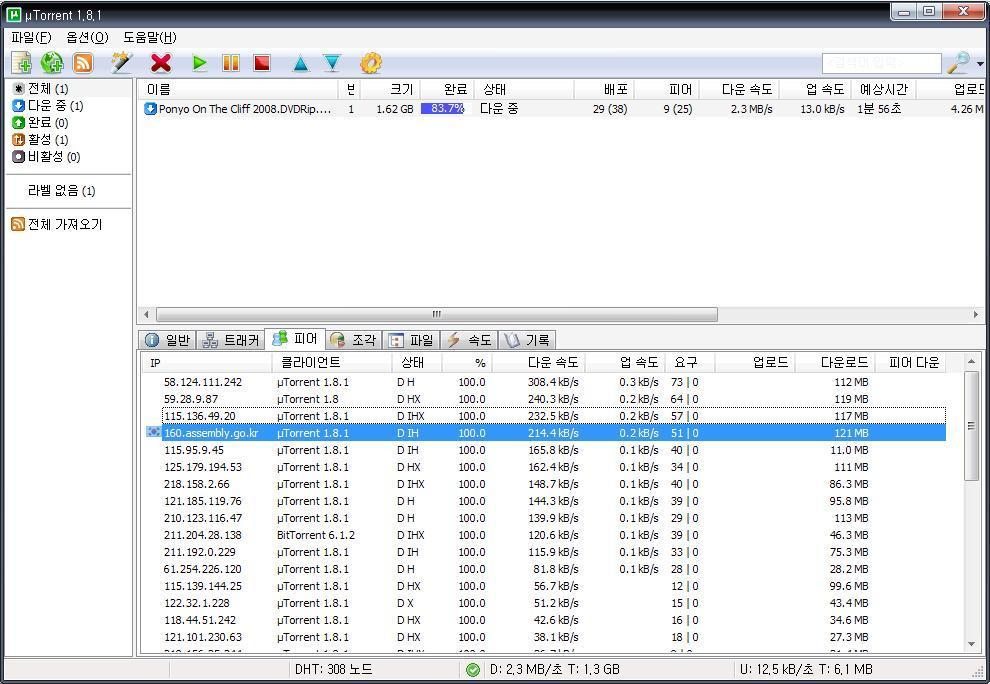Click Add Torrent from URL globe icon
The width and height of the screenshot is (990, 684).
click(x=52, y=63)
